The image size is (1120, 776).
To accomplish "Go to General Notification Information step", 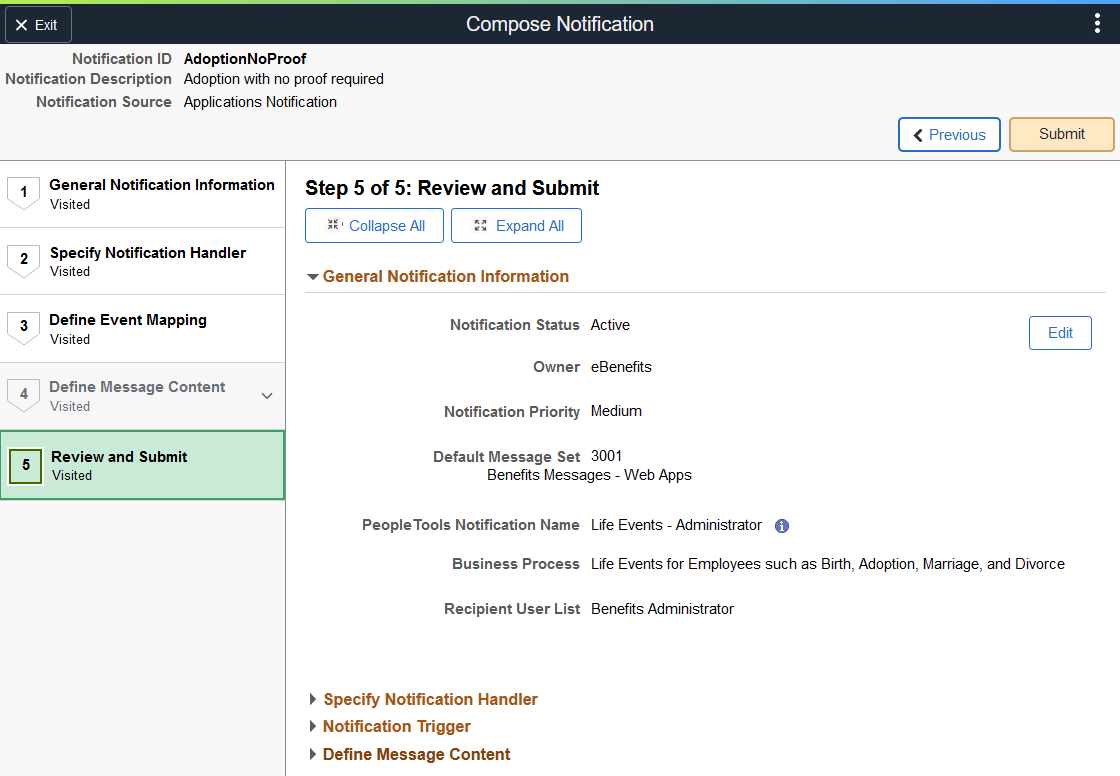I will tap(142, 194).
